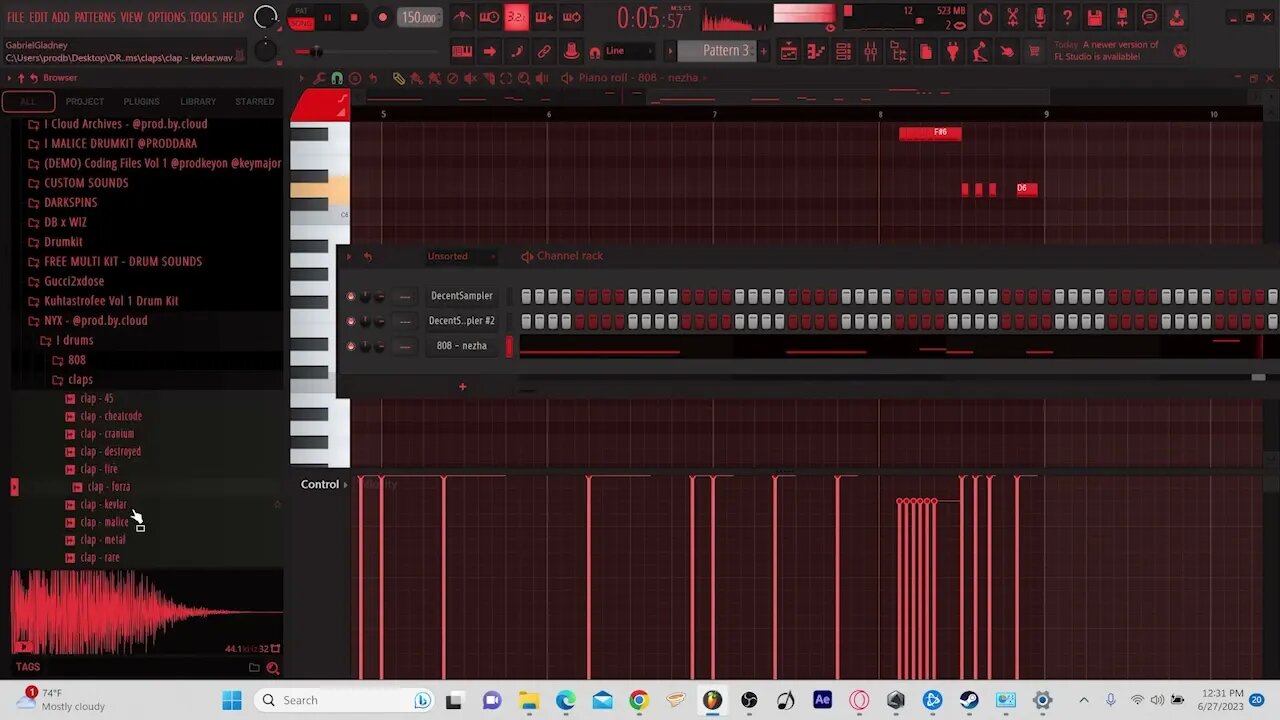The height and width of the screenshot is (720, 1280).
Task: Toggle the metronome
Action: (462, 18)
